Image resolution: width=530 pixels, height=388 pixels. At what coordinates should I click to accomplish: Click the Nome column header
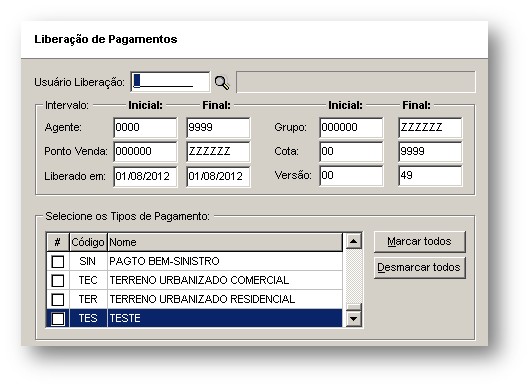pos(225,242)
